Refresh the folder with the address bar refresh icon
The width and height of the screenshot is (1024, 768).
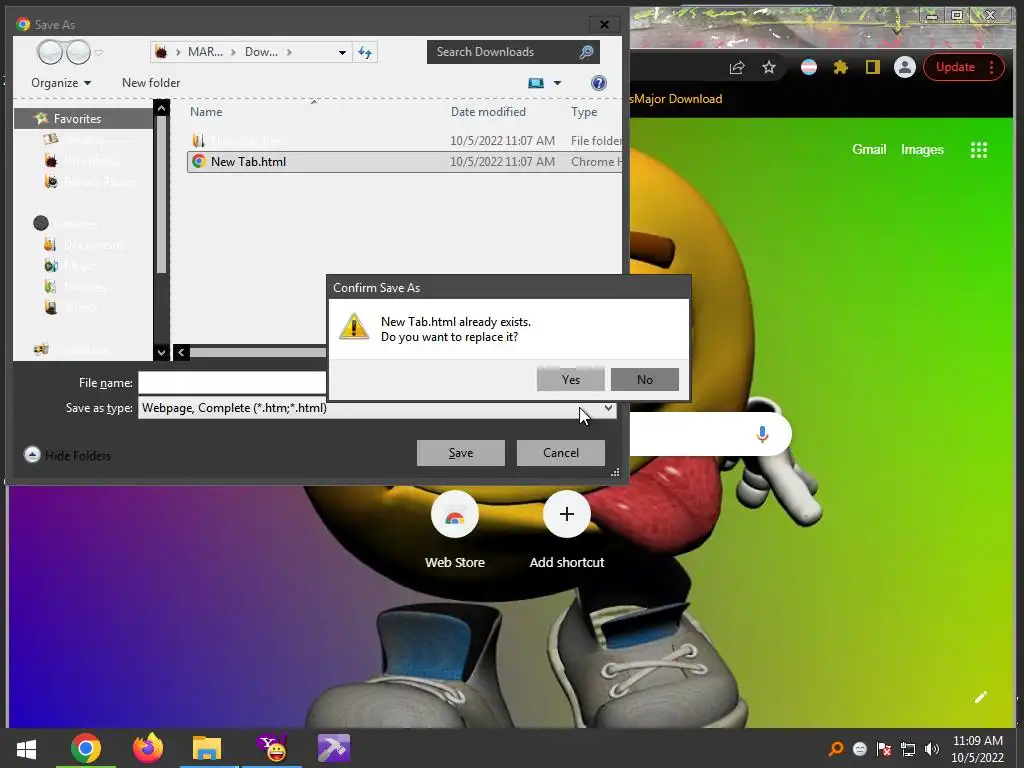[365, 52]
